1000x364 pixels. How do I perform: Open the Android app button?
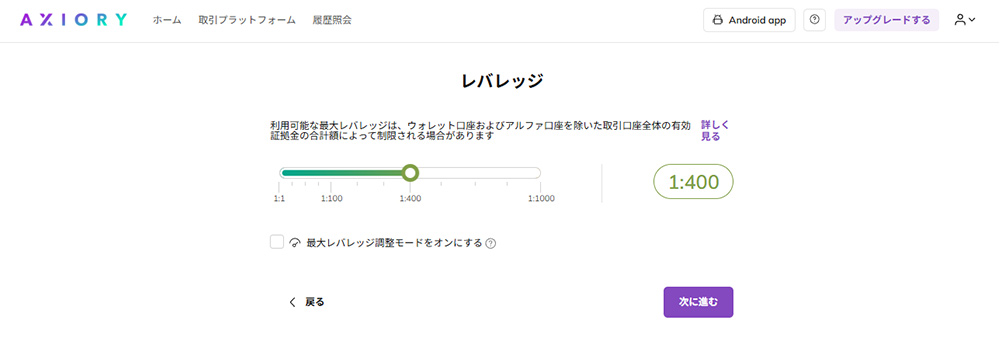click(749, 20)
